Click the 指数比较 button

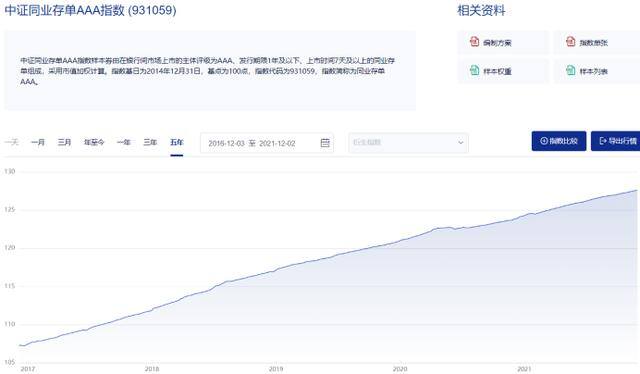[559, 141]
